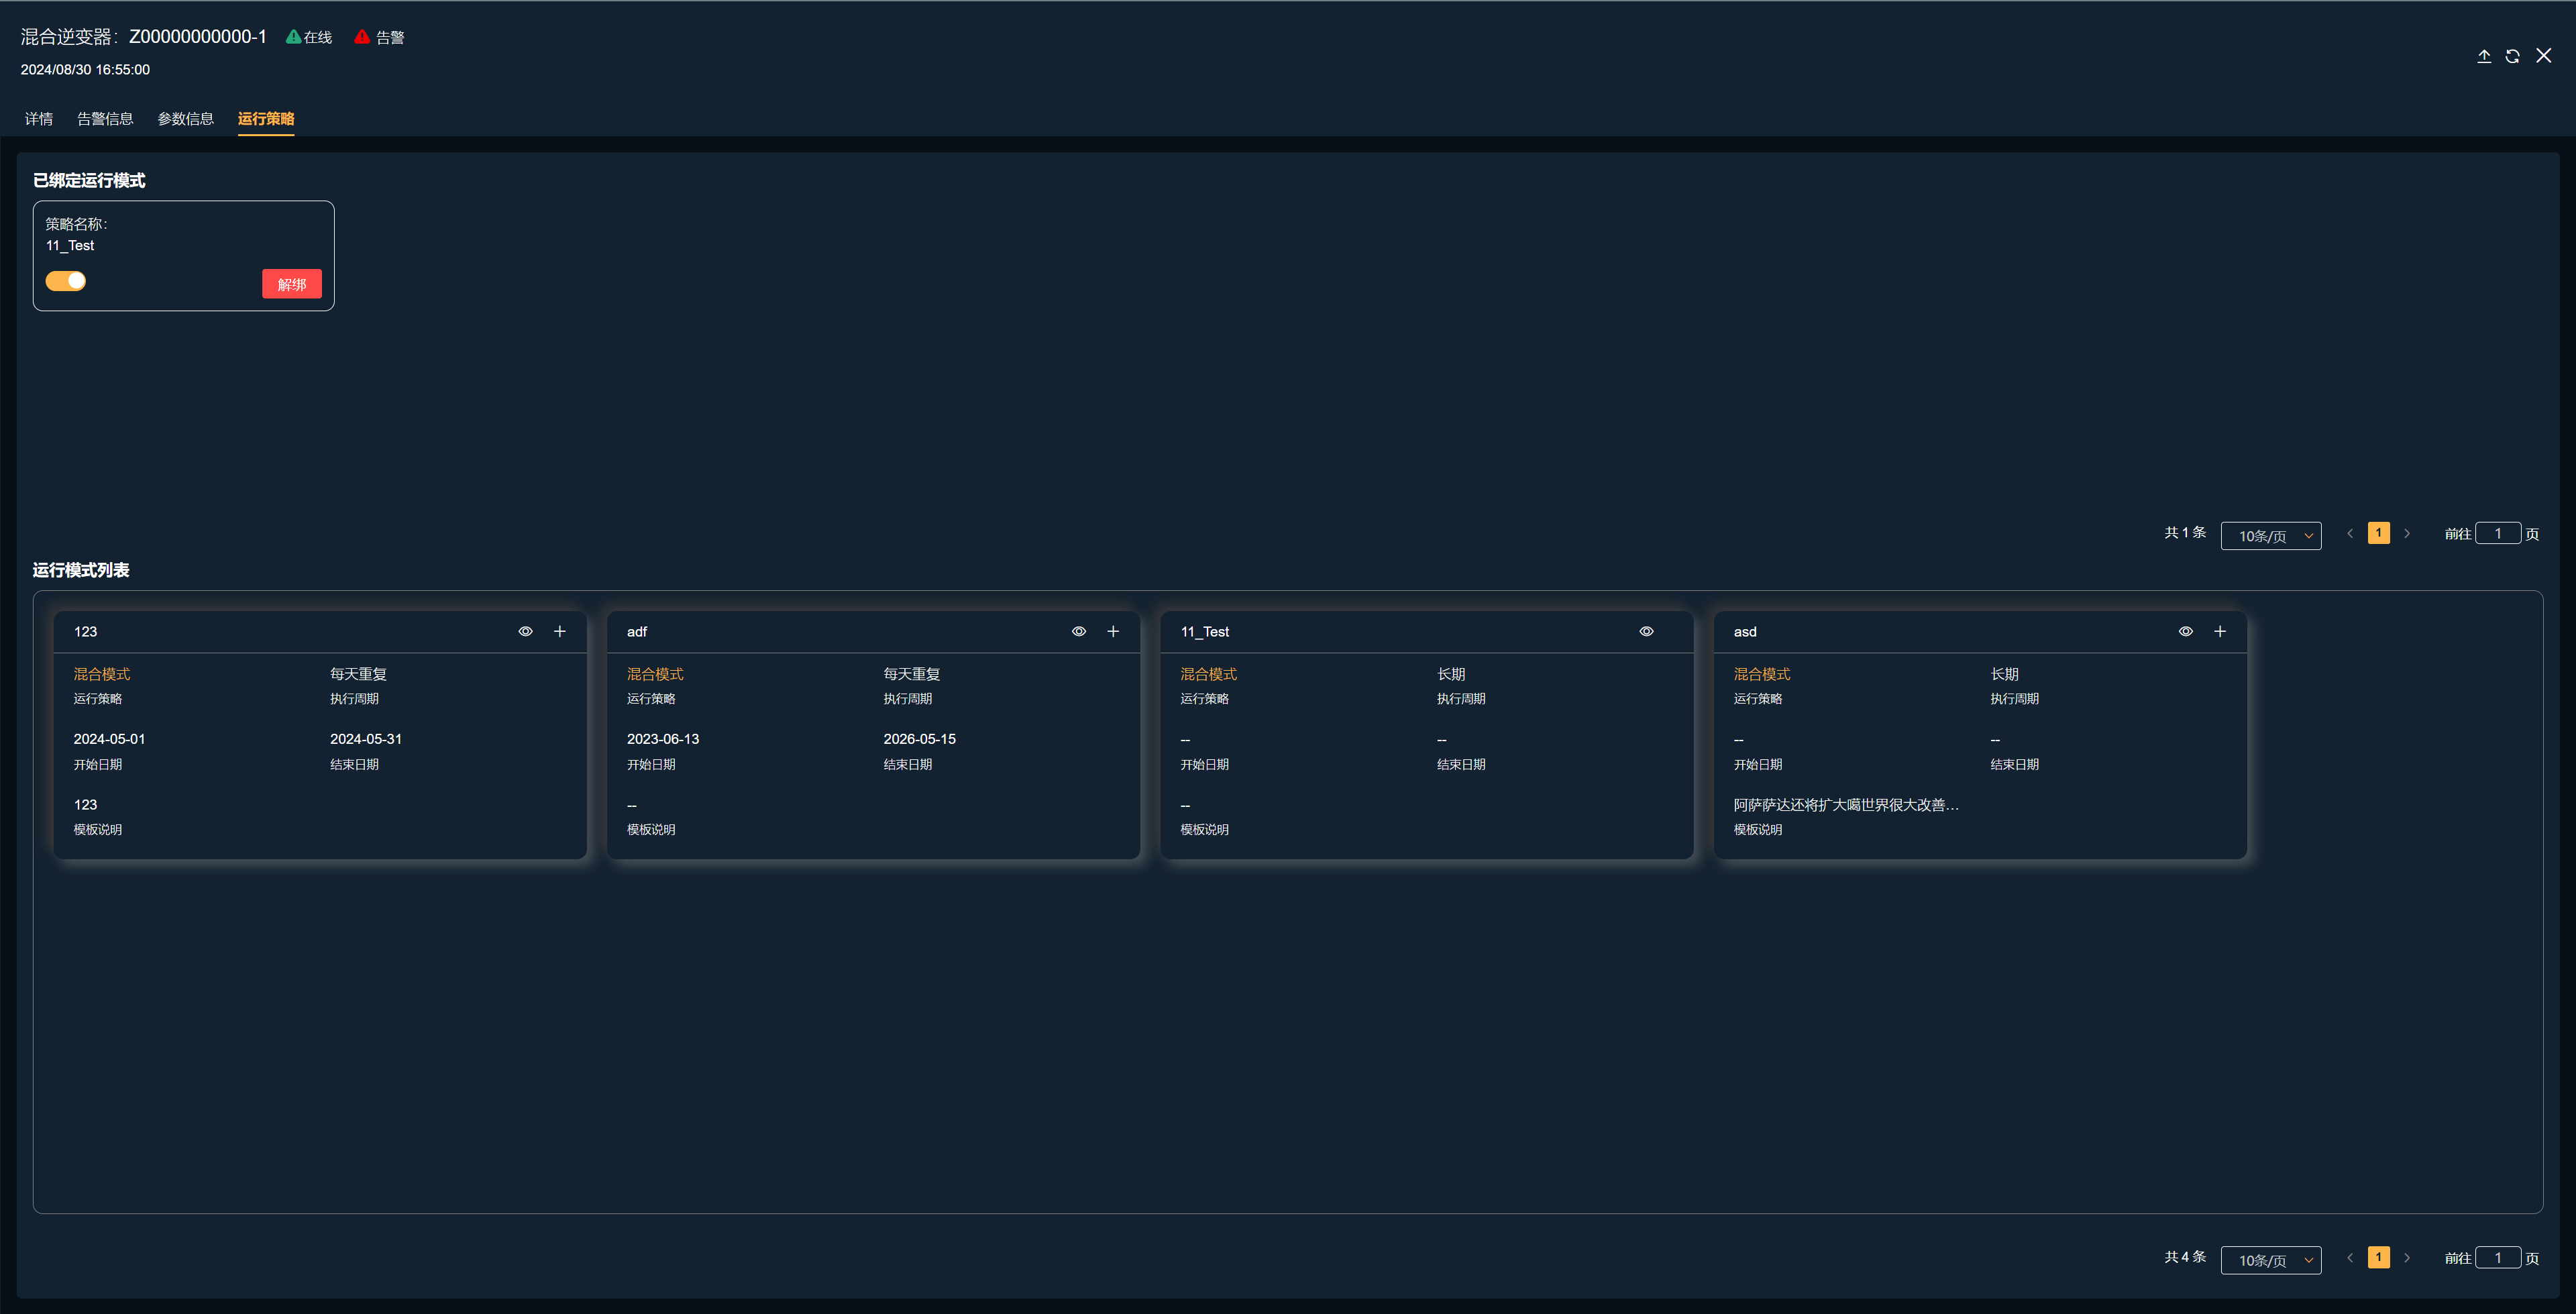View details of the adf mode card

[x=1079, y=631]
